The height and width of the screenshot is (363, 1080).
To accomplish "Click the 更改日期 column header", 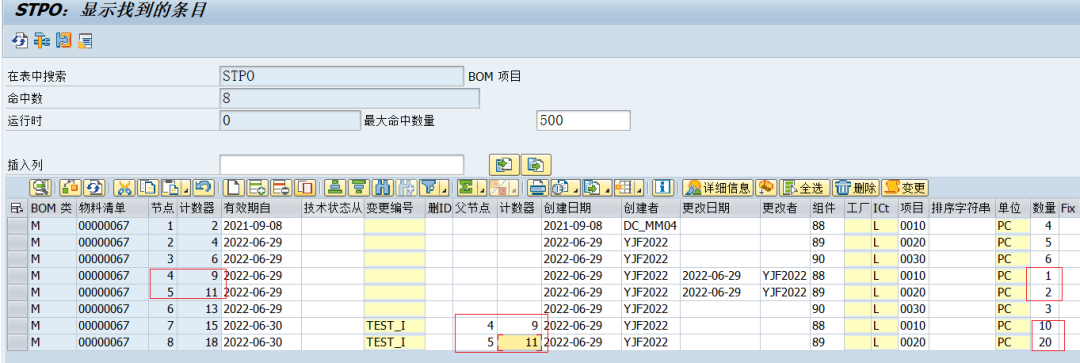I will (720, 207).
